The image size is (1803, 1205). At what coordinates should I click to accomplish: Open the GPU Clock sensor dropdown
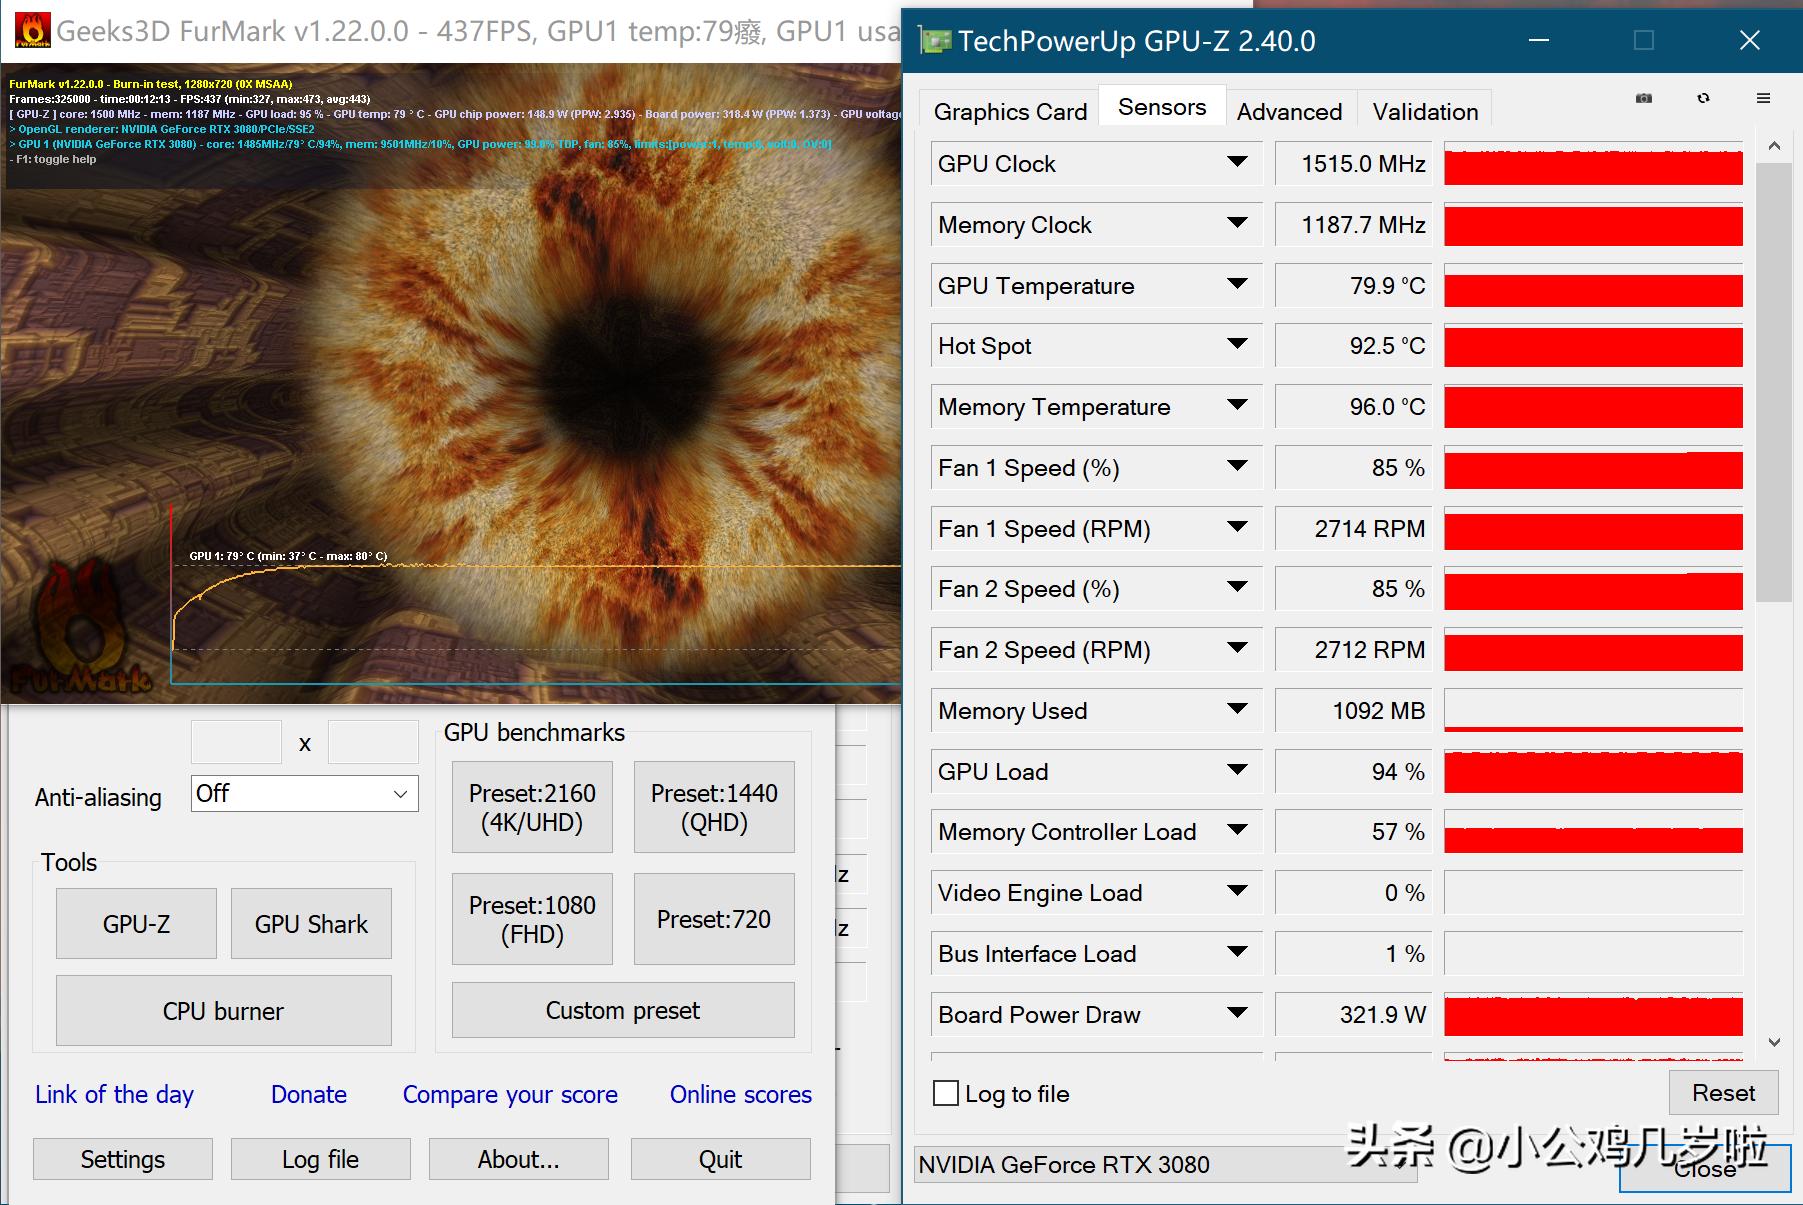tap(1237, 162)
